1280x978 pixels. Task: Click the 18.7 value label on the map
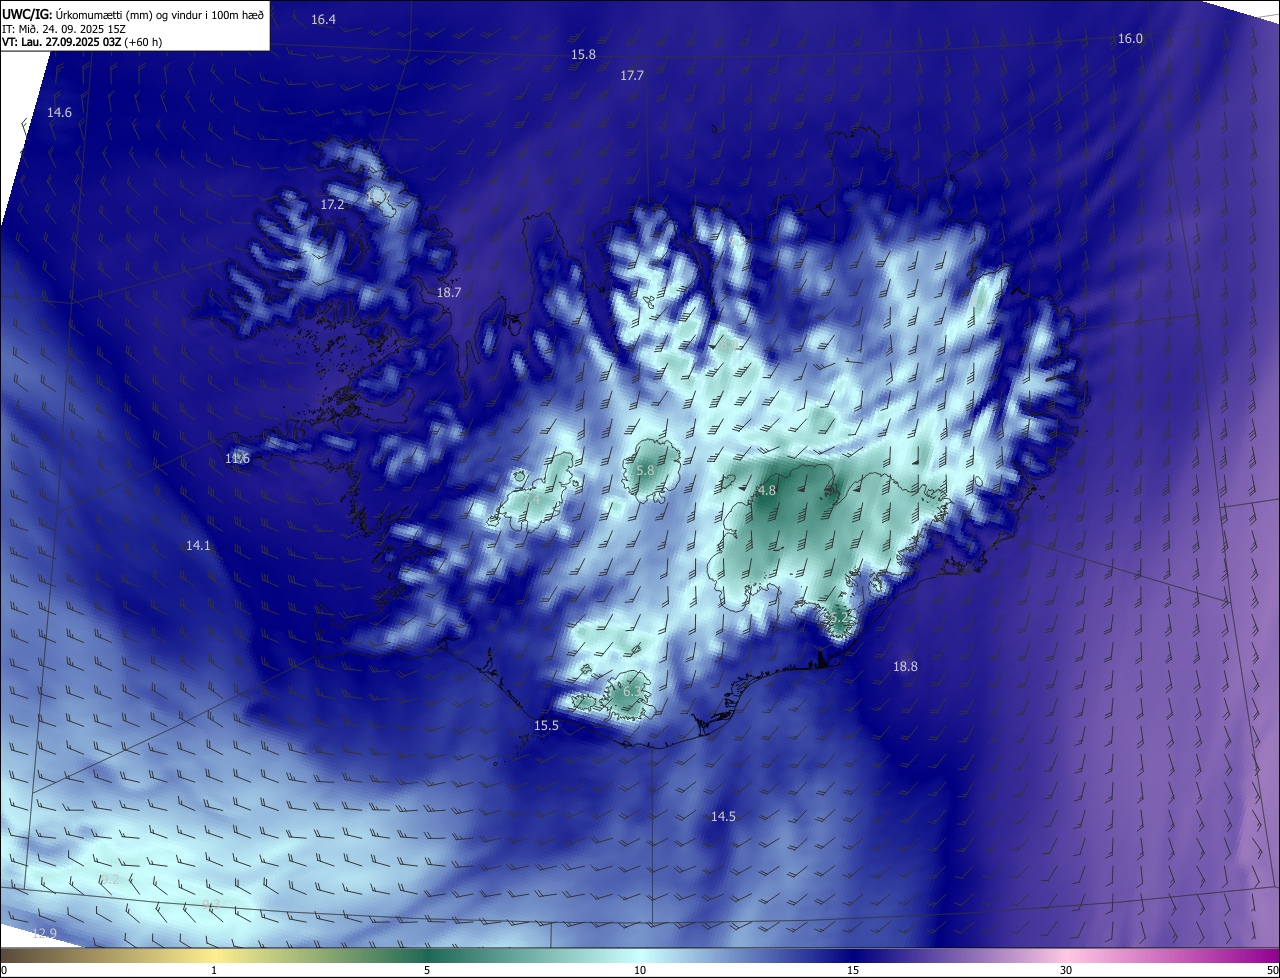pos(449,293)
